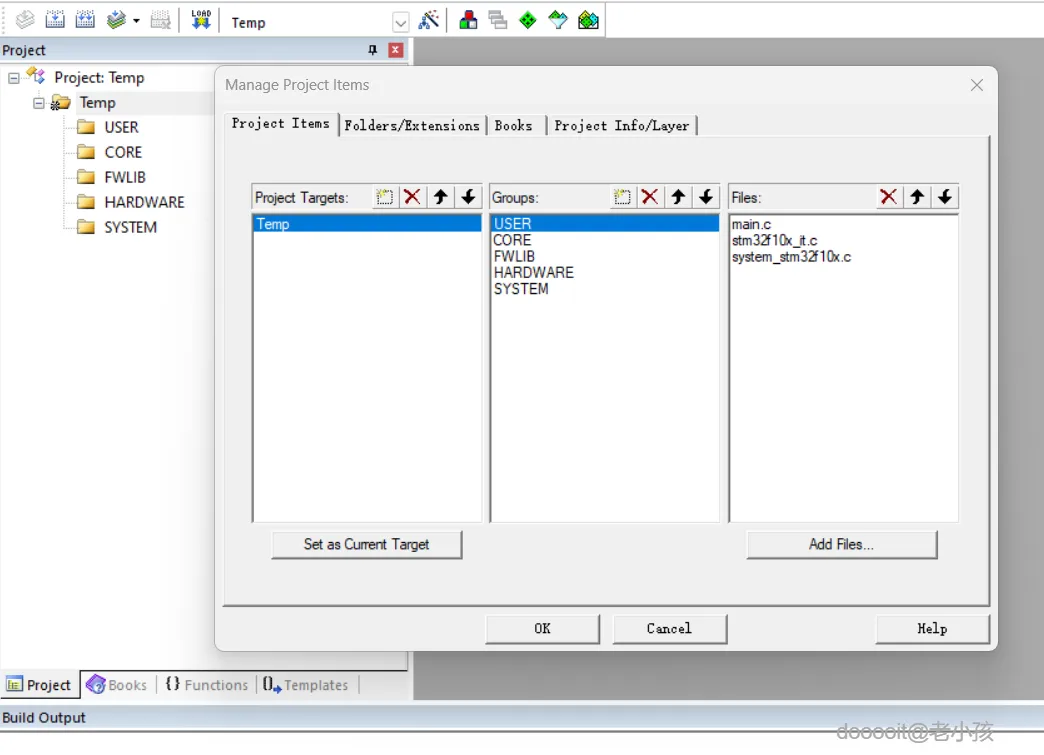Click the Stop Build toolbar icon
1044x755 pixels.
[x=160, y=20]
